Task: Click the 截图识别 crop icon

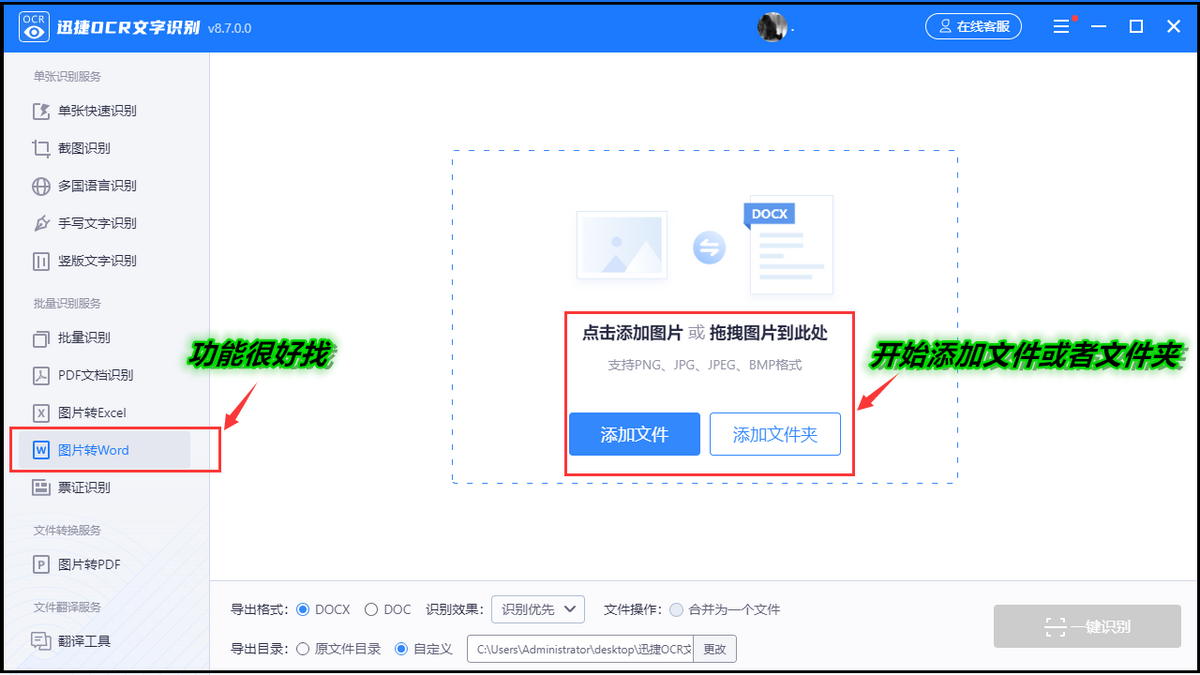Action: tap(41, 148)
